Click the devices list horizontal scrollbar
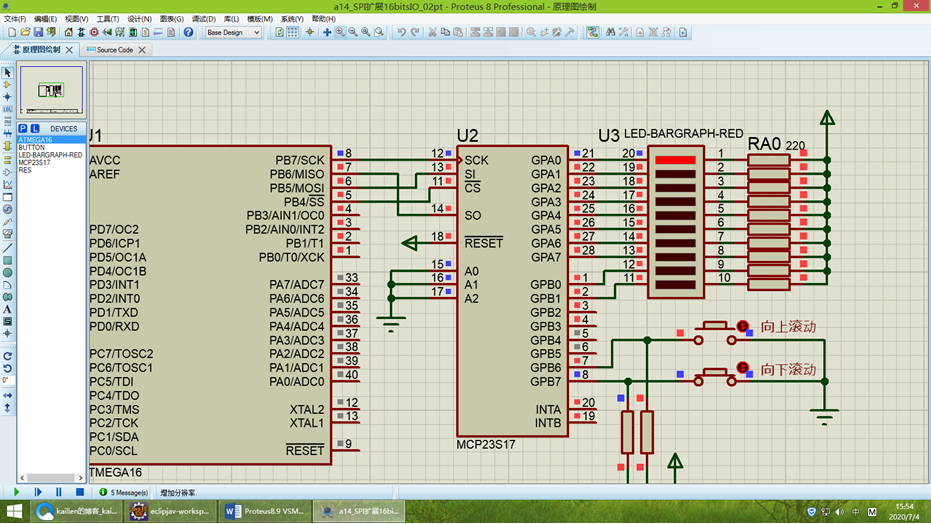931x524 pixels. pos(51,478)
